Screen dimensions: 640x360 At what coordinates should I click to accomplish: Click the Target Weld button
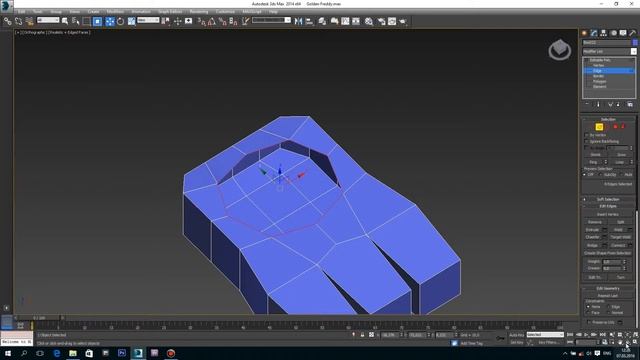620,237
